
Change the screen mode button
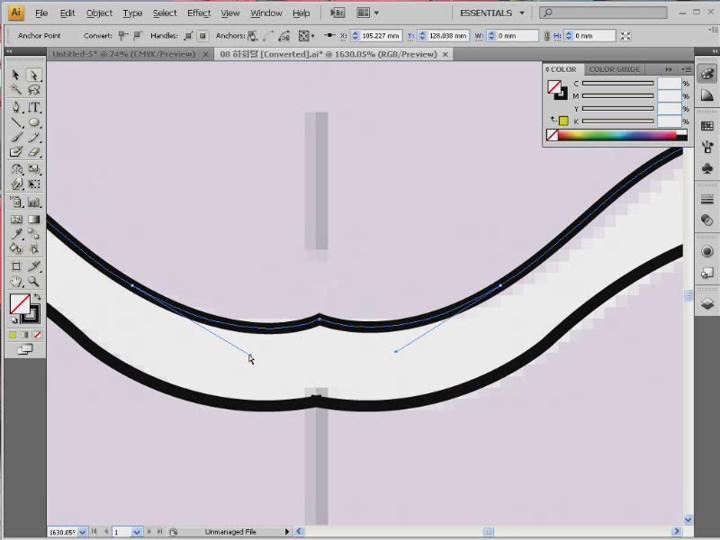(25, 350)
